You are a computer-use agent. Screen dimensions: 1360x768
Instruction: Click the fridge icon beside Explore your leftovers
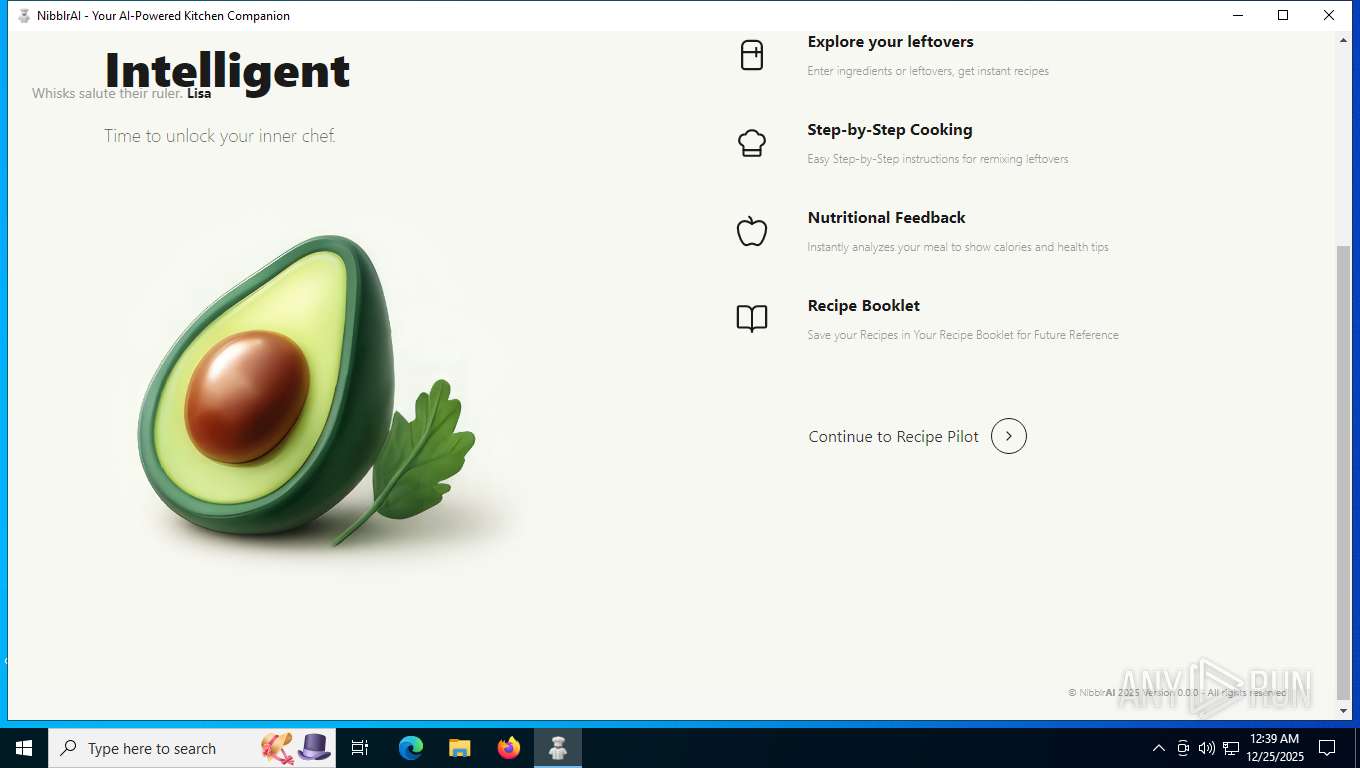pos(752,55)
